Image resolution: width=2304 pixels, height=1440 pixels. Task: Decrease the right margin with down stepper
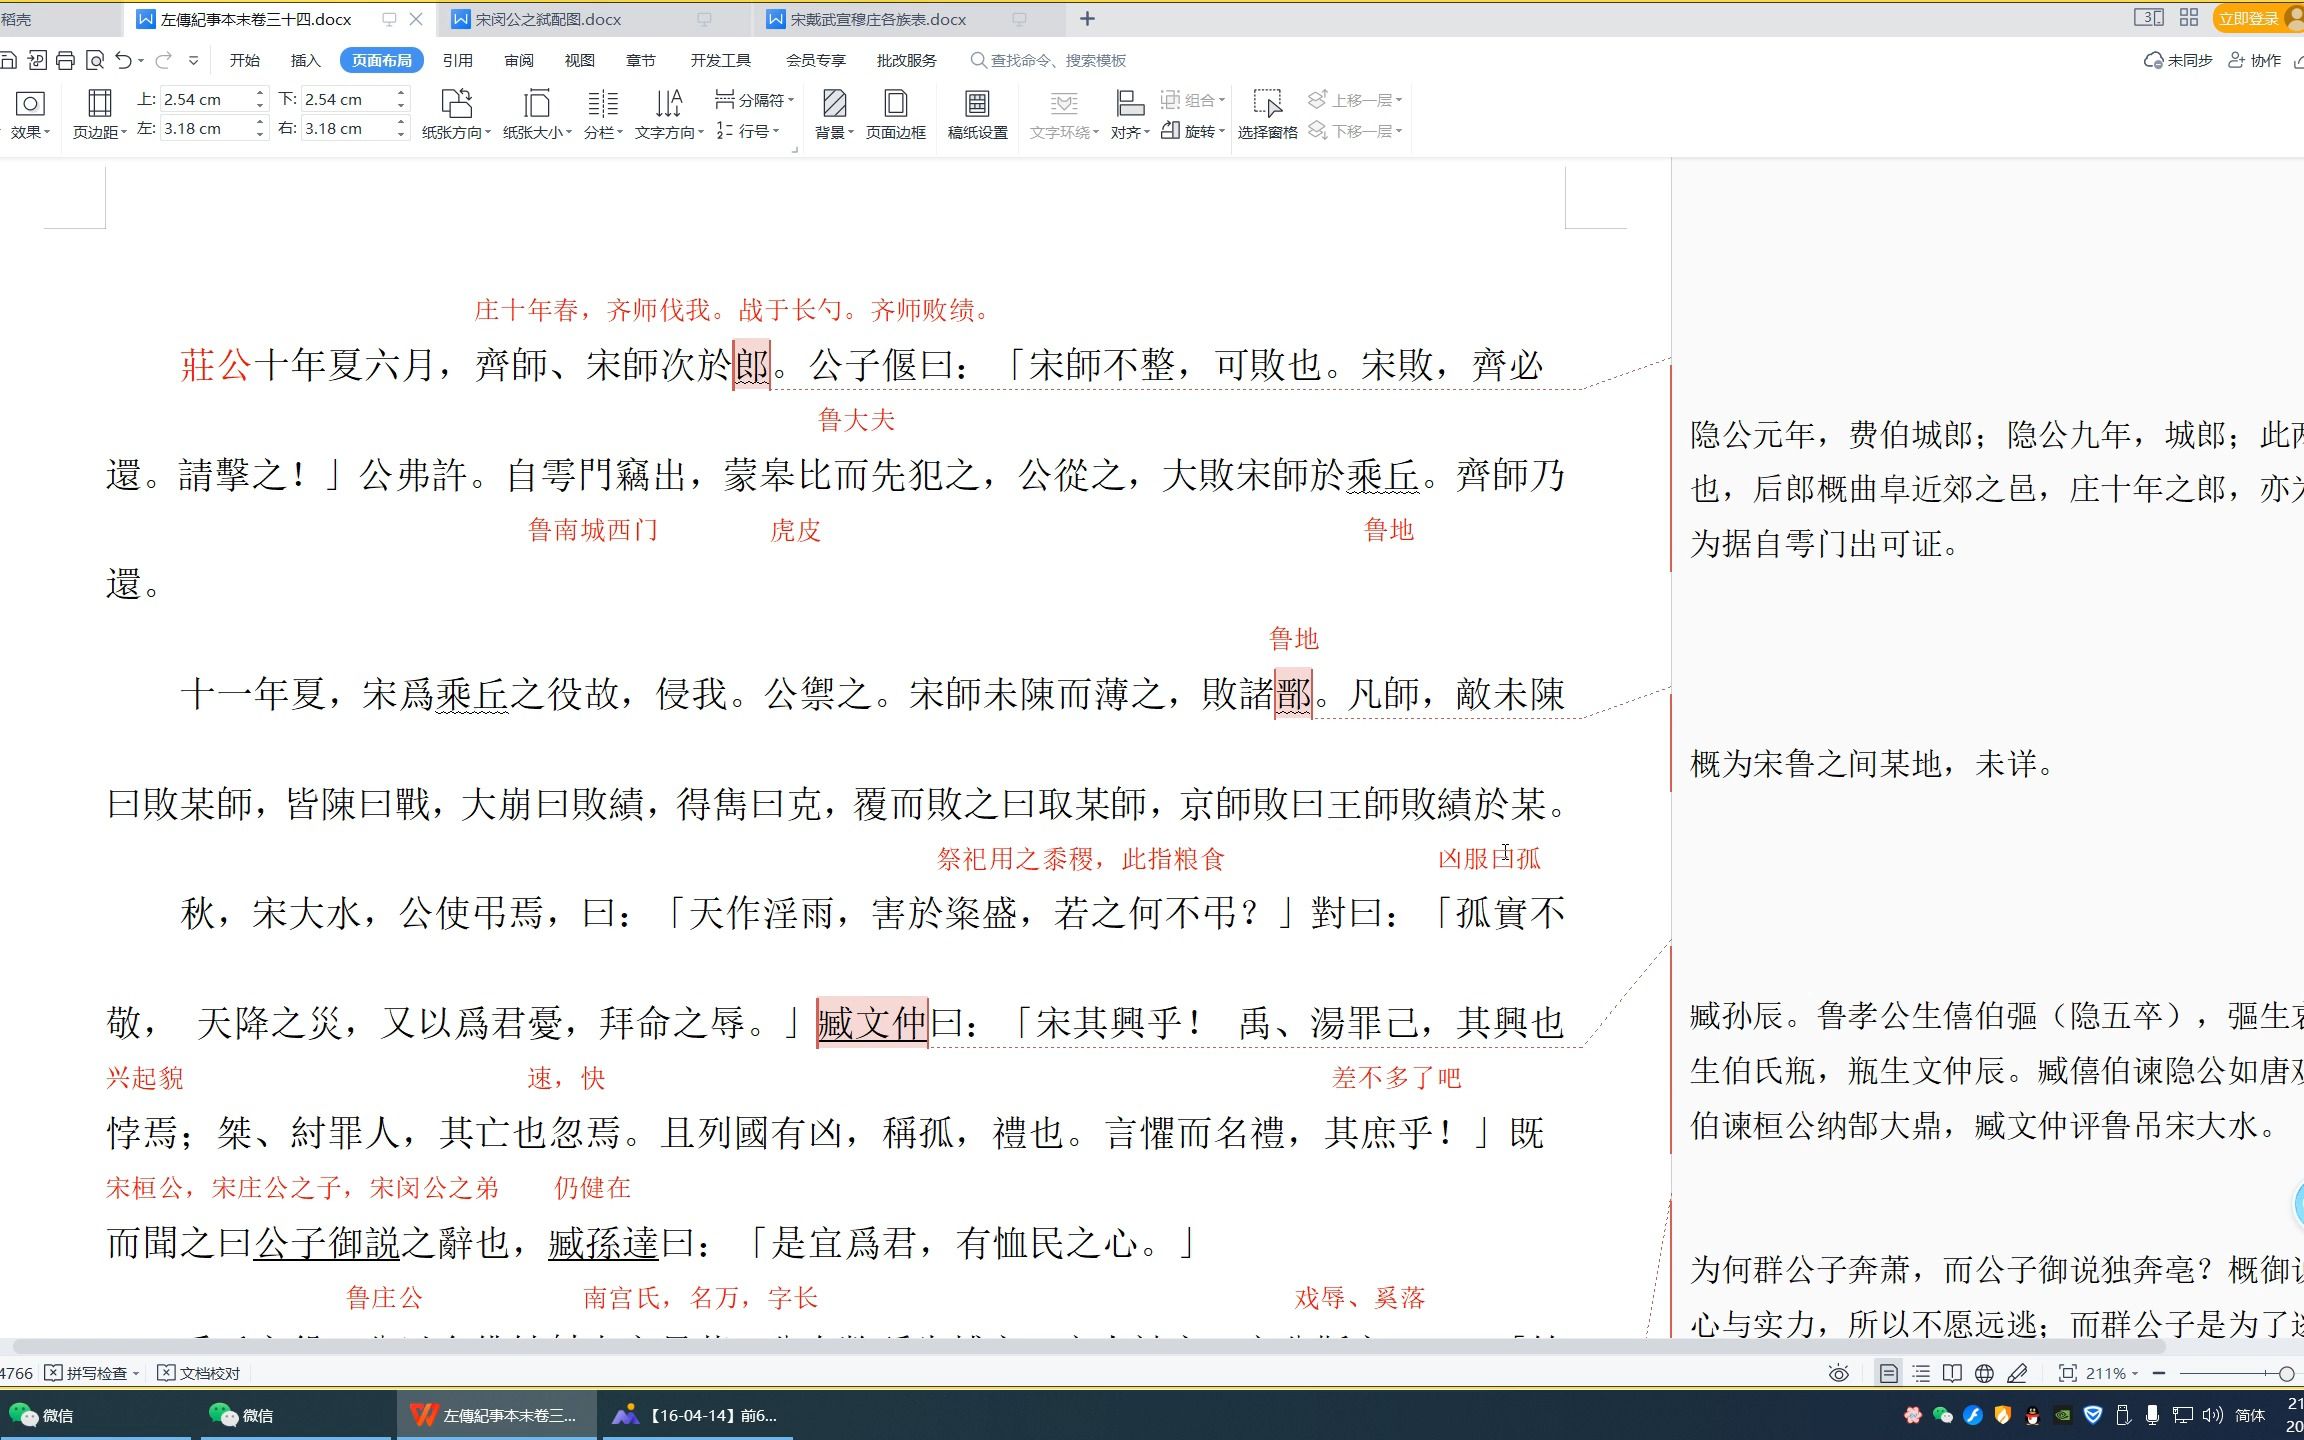click(401, 134)
